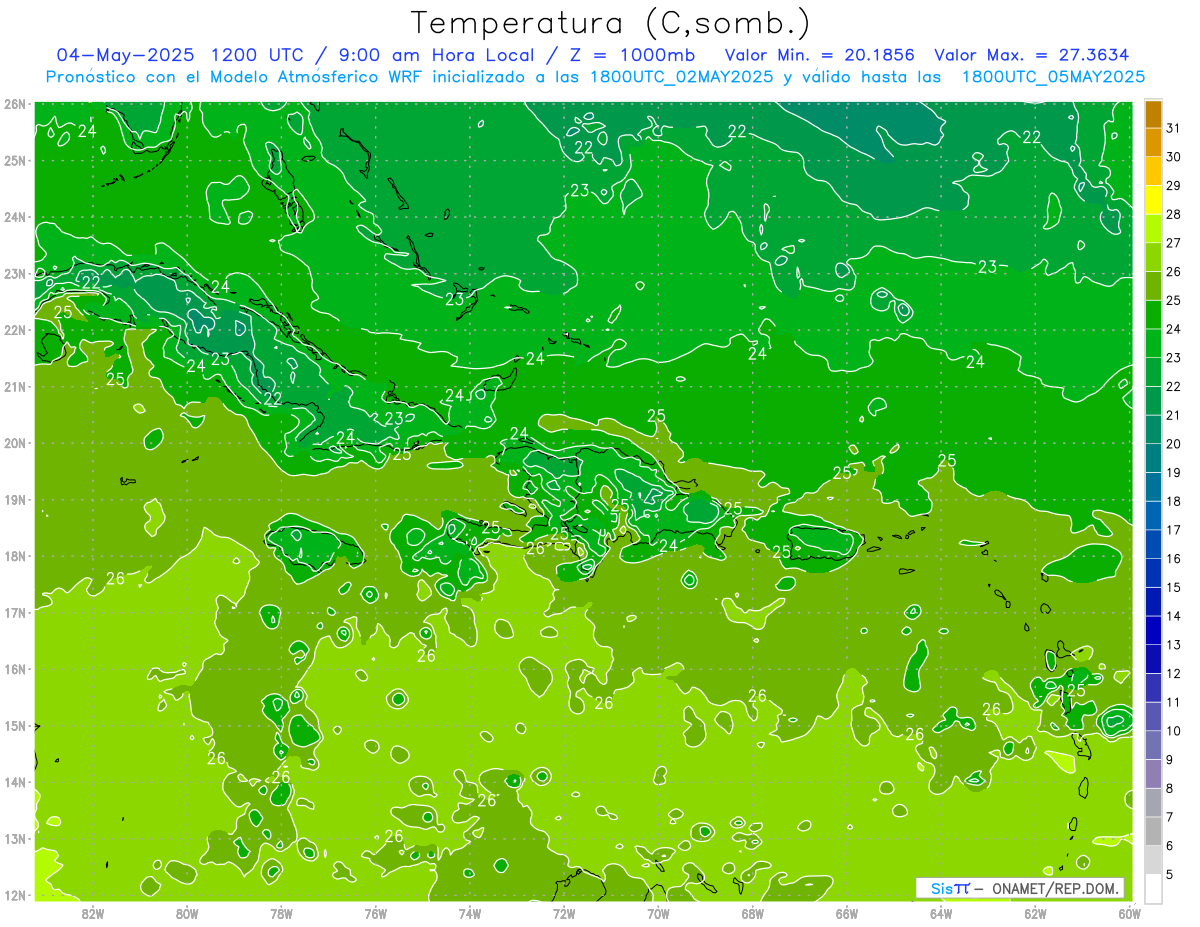Click the '12N' latitude axis label
Image resolution: width=1200 pixels, height=927 pixels.
click(15, 895)
